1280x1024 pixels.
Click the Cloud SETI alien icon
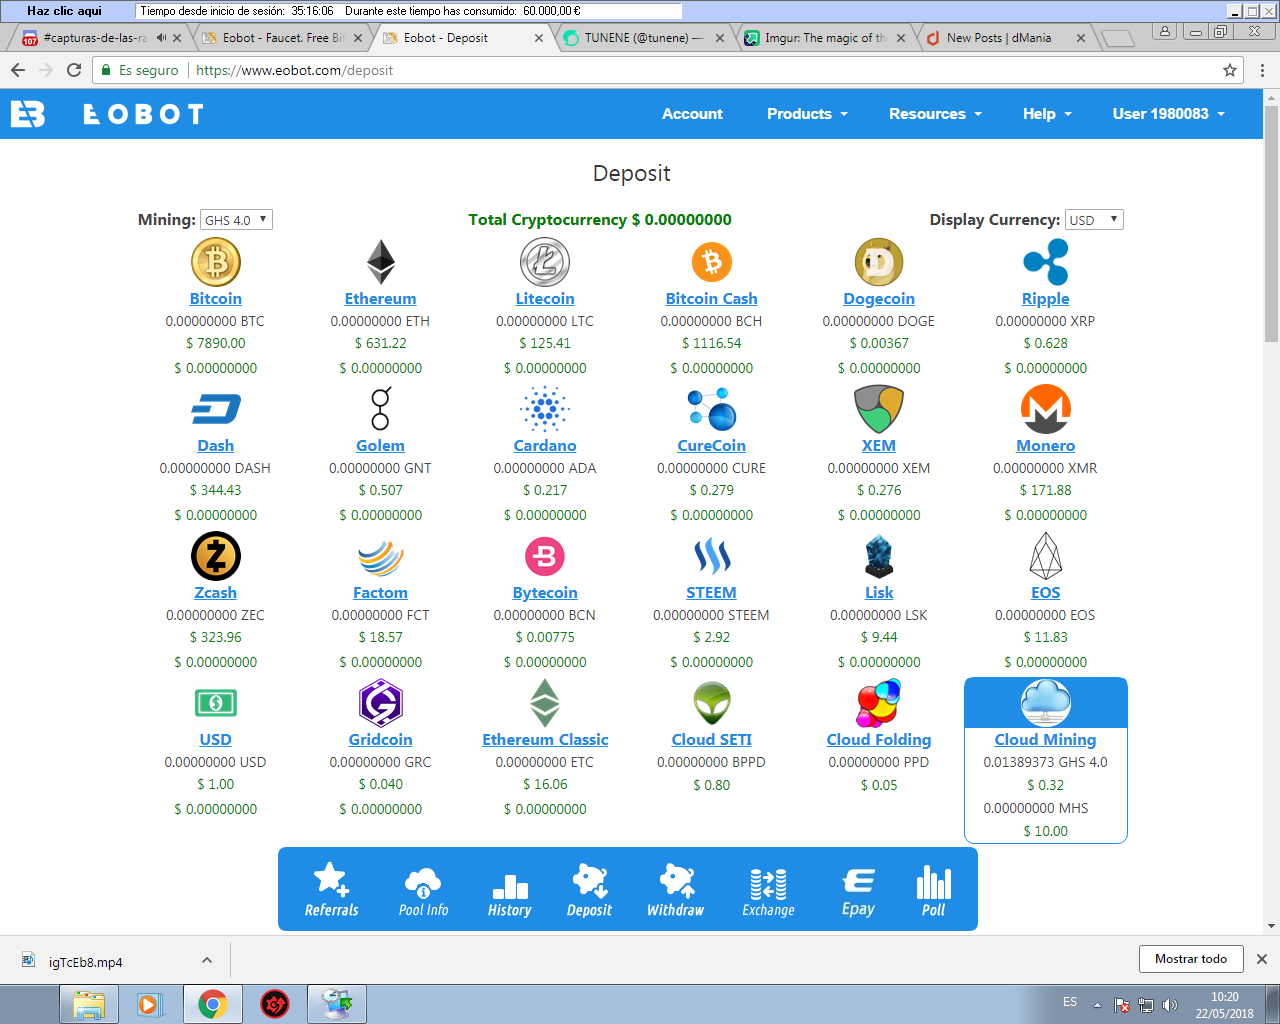pyautogui.click(x=712, y=703)
